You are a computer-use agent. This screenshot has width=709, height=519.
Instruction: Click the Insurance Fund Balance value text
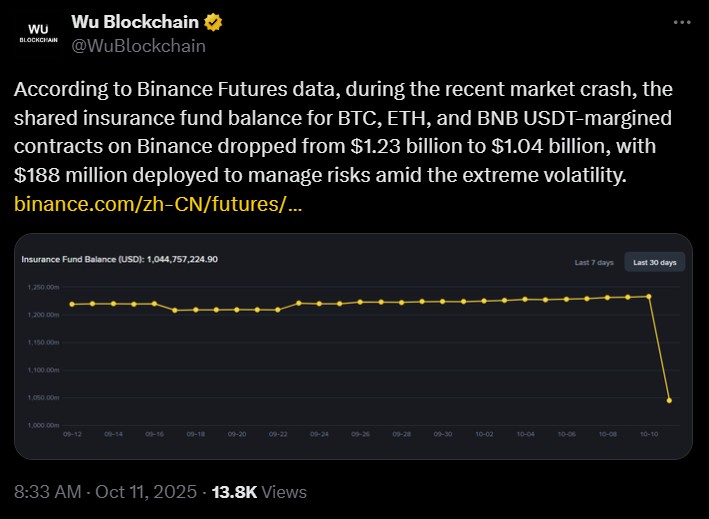click(120, 259)
